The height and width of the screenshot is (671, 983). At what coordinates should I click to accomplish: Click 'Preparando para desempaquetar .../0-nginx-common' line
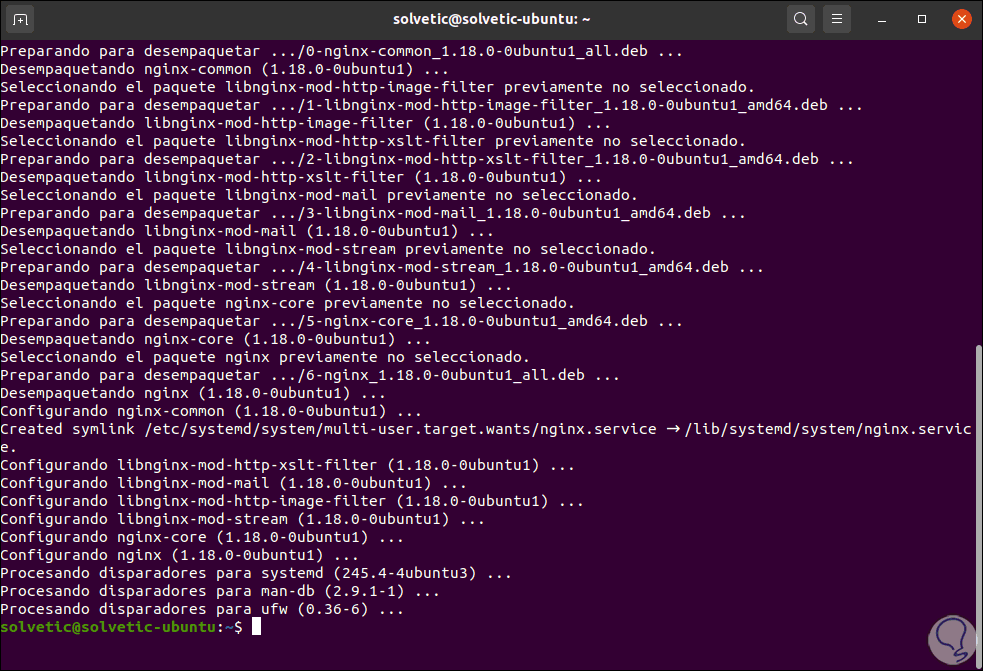pyautogui.click(x=342, y=51)
